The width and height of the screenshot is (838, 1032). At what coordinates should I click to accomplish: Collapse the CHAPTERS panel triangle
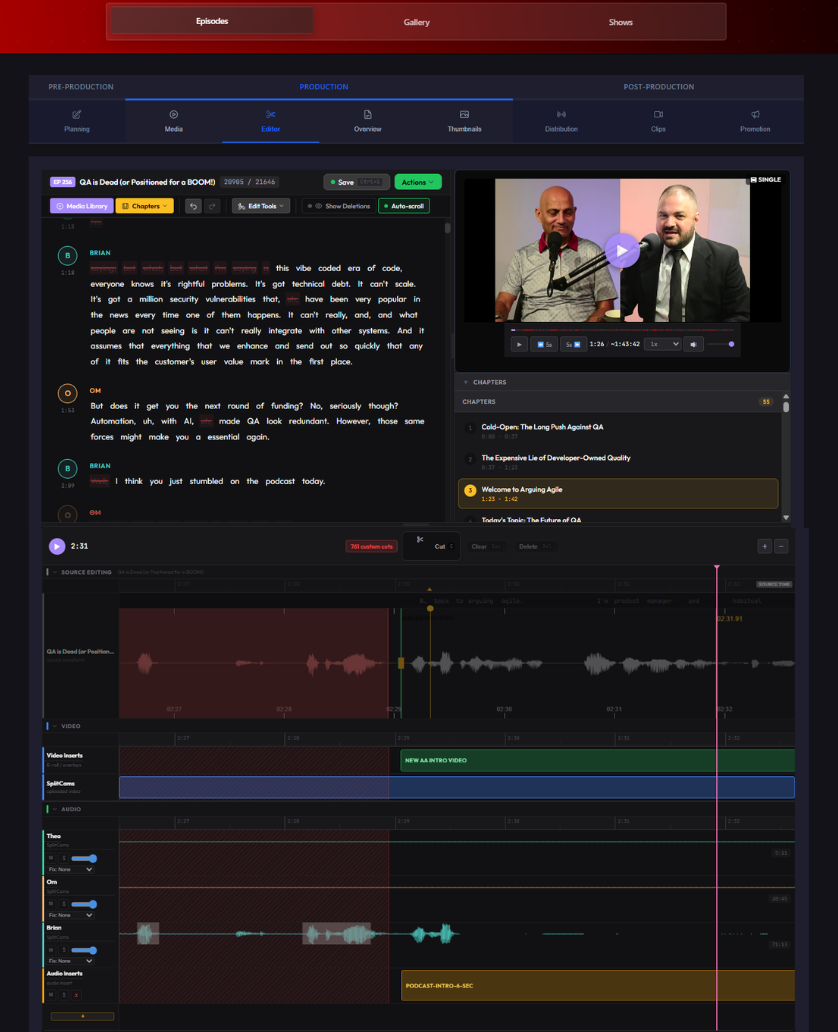tap(465, 382)
